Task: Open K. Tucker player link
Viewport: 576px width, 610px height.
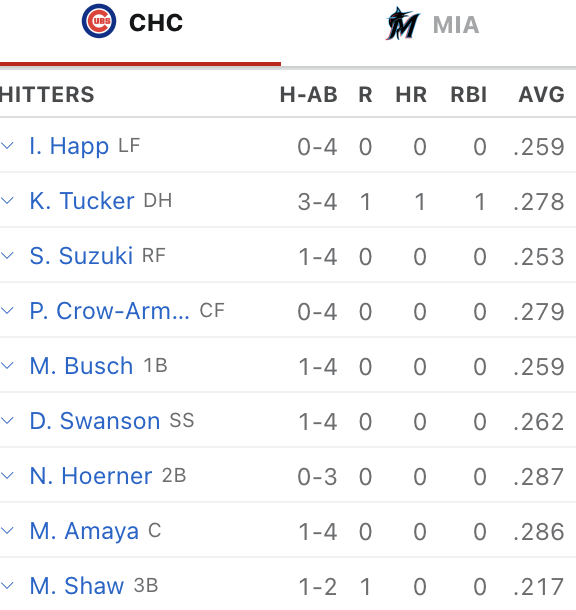Action: [82, 201]
